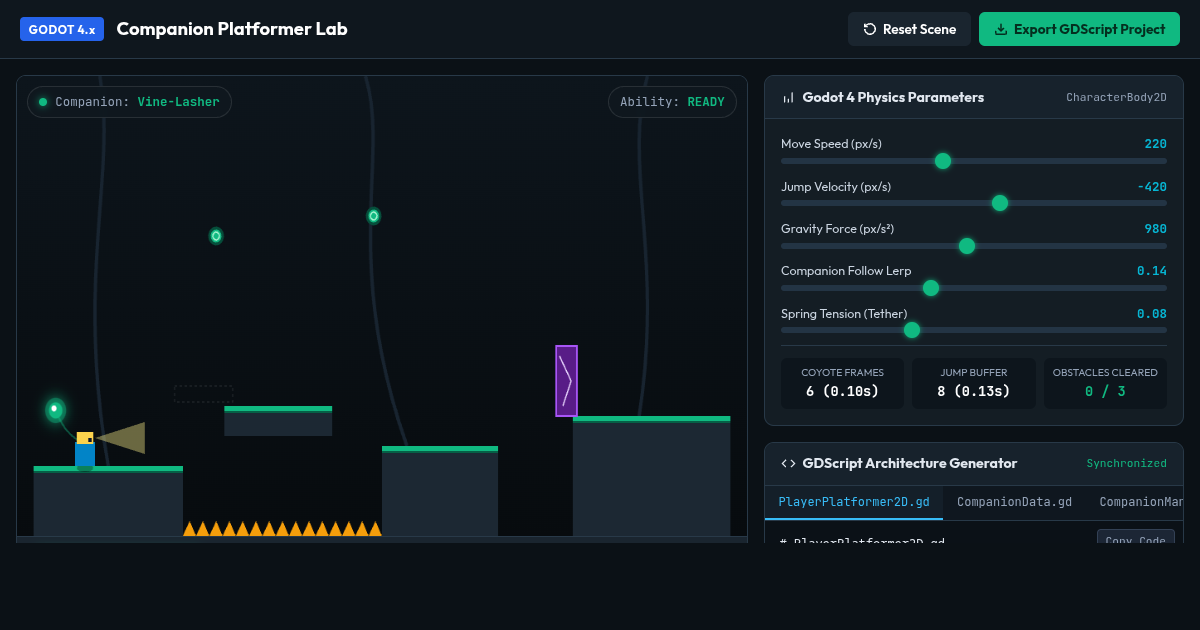Switch to the CompanionMan… tab
Screen dimensions: 1200x630
[1141, 502]
